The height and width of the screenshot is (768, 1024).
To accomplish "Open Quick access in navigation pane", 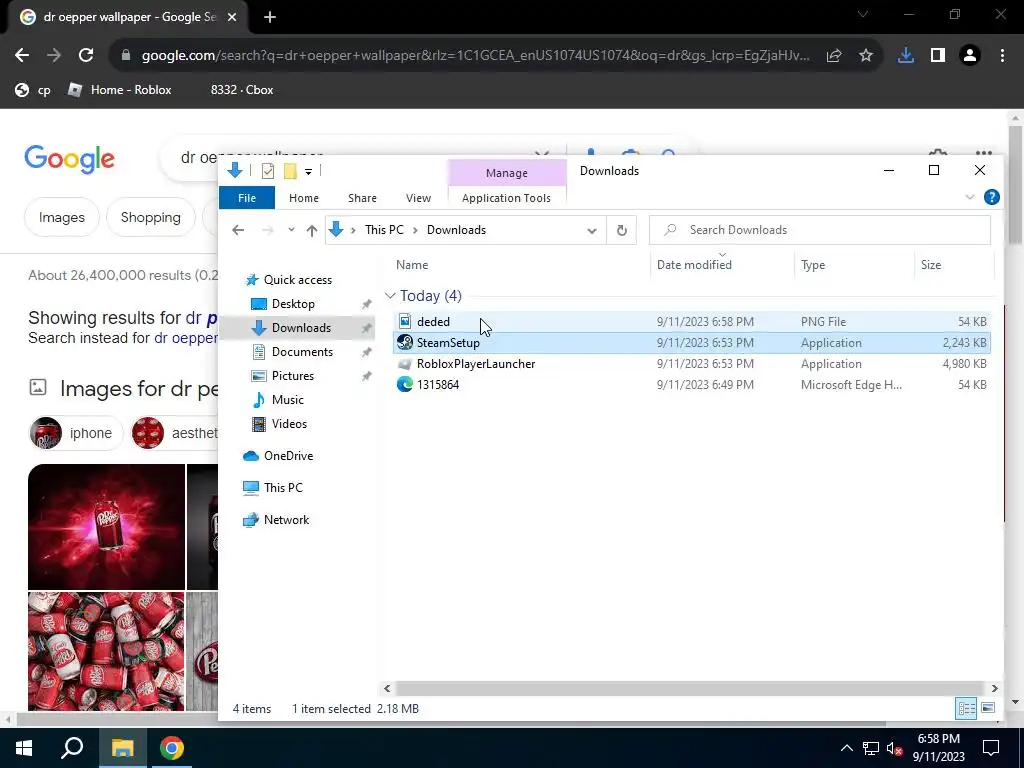I will point(297,280).
